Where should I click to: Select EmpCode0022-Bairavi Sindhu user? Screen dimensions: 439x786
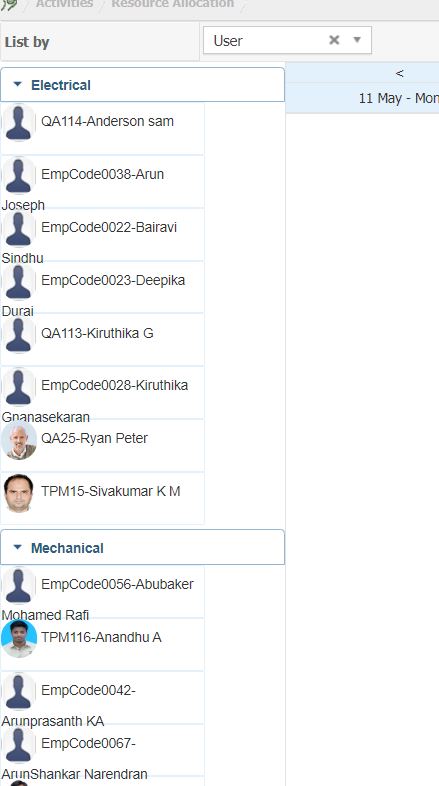point(102,235)
